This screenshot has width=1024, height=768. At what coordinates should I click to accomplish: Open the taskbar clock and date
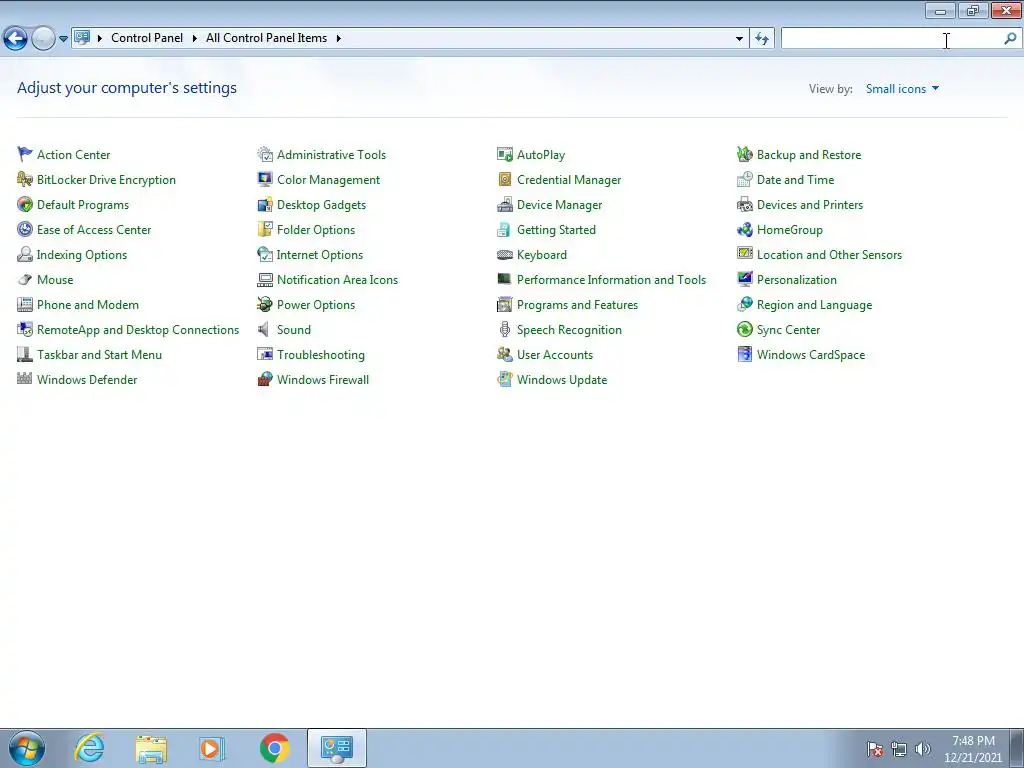pos(973,749)
